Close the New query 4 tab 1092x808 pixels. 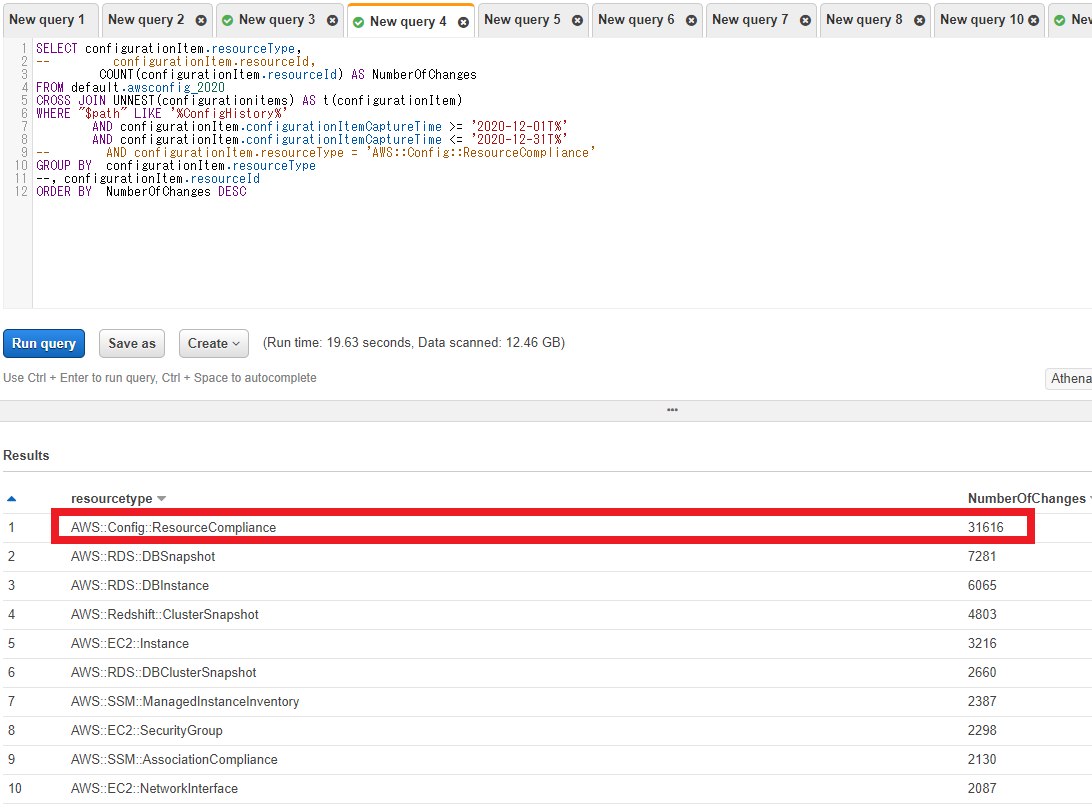[463, 22]
